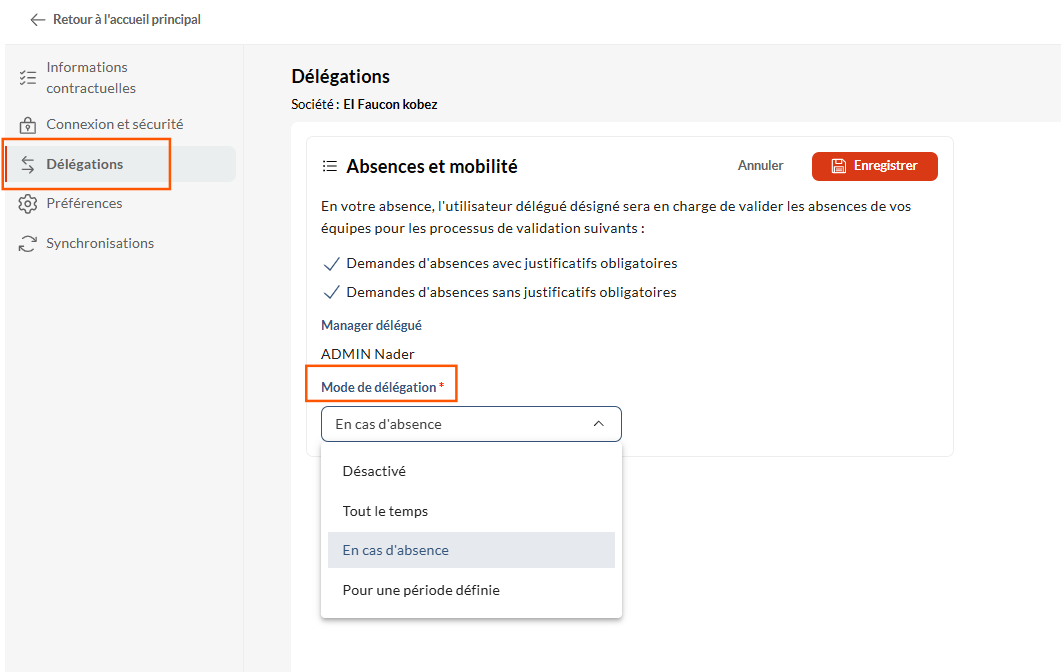This screenshot has height=672, width=1061.
Task: Choose Tout le temps from list
Action: click(385, 511)
